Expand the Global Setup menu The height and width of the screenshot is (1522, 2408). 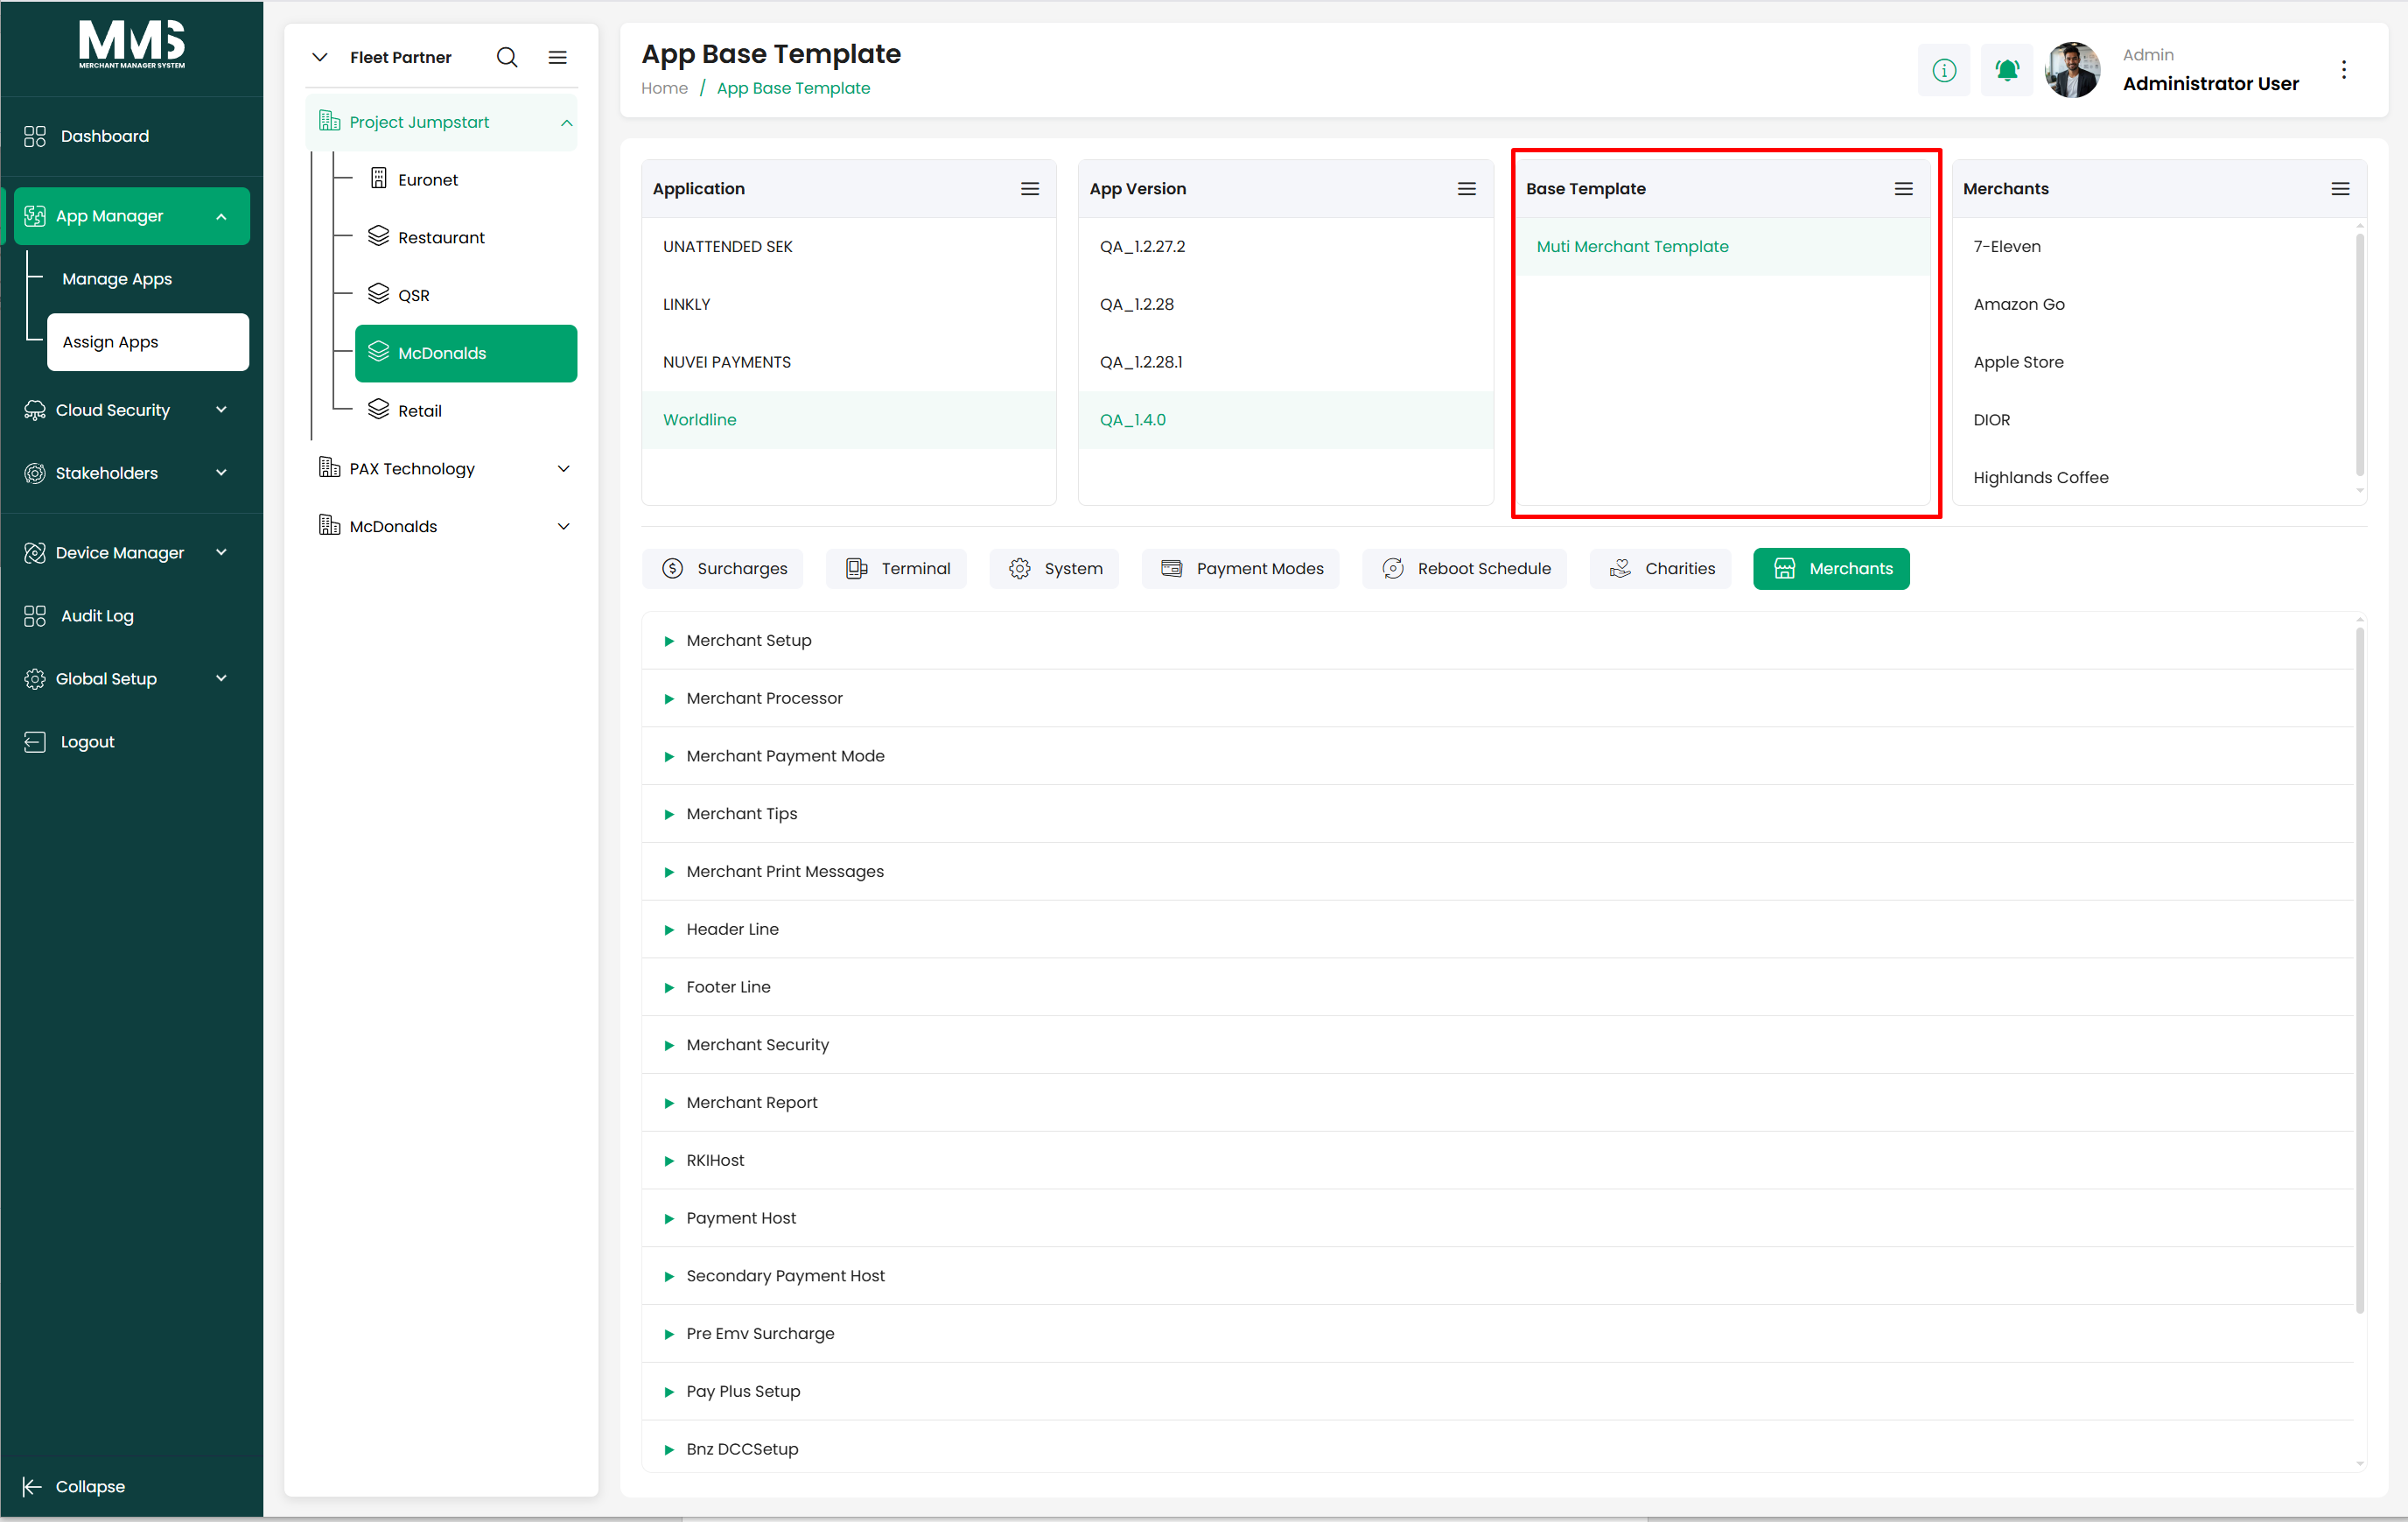(x=132, y=679)
